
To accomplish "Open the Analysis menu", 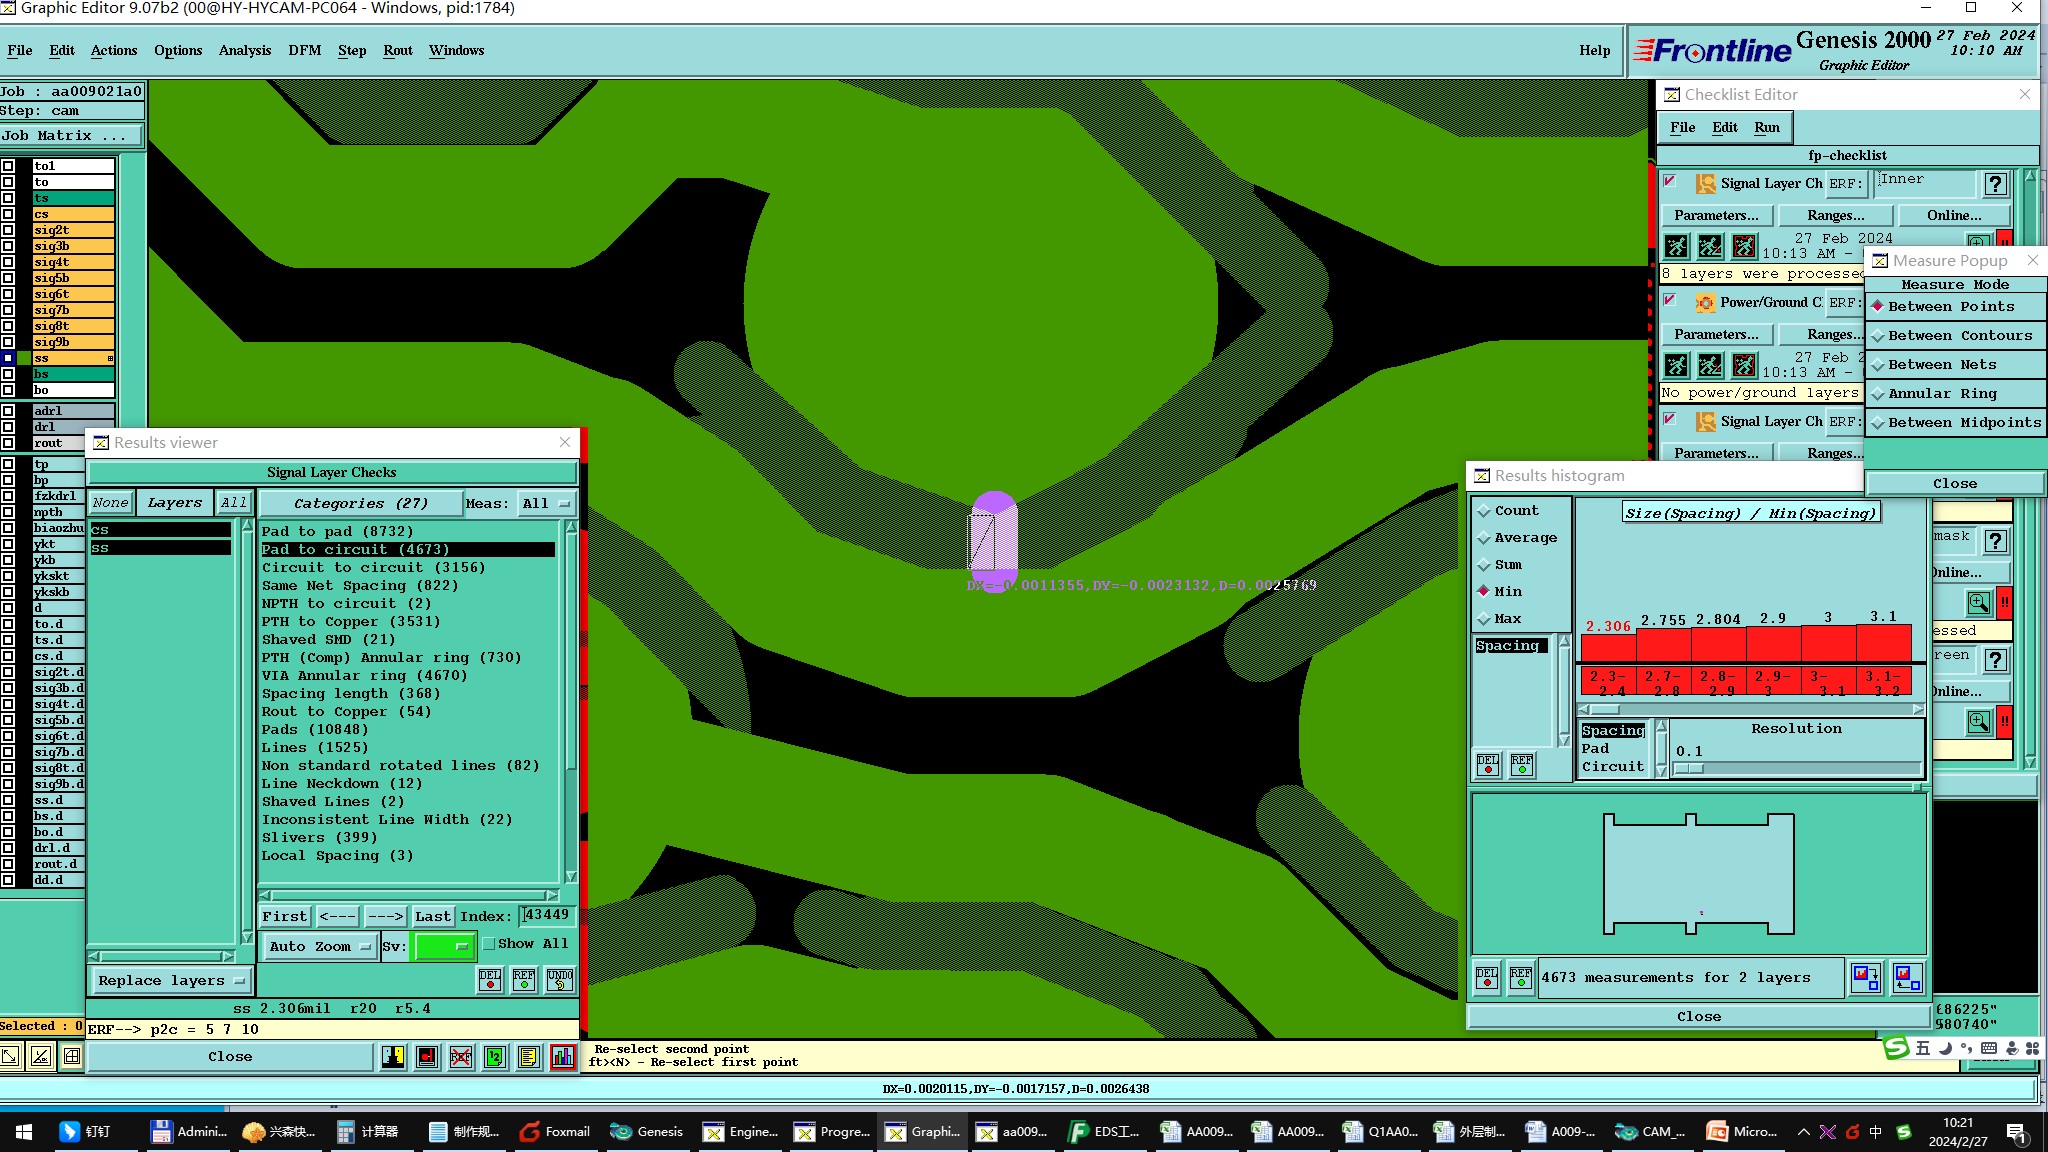I will click(x=244, y=50).
